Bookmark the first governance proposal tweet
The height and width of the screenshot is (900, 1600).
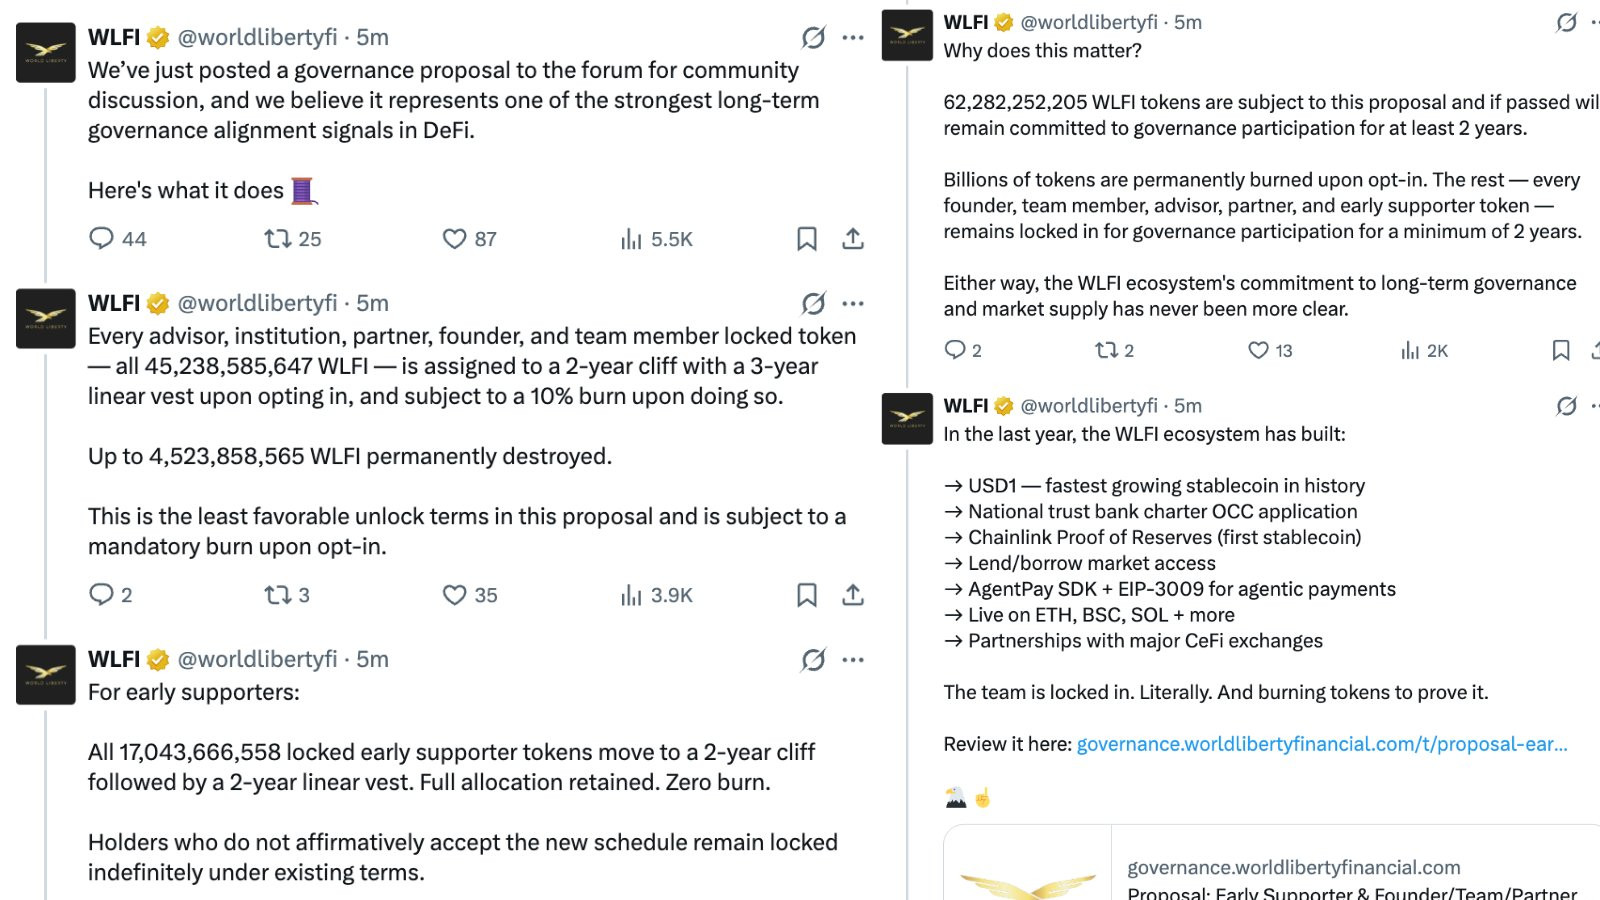[x=807, y=239]
